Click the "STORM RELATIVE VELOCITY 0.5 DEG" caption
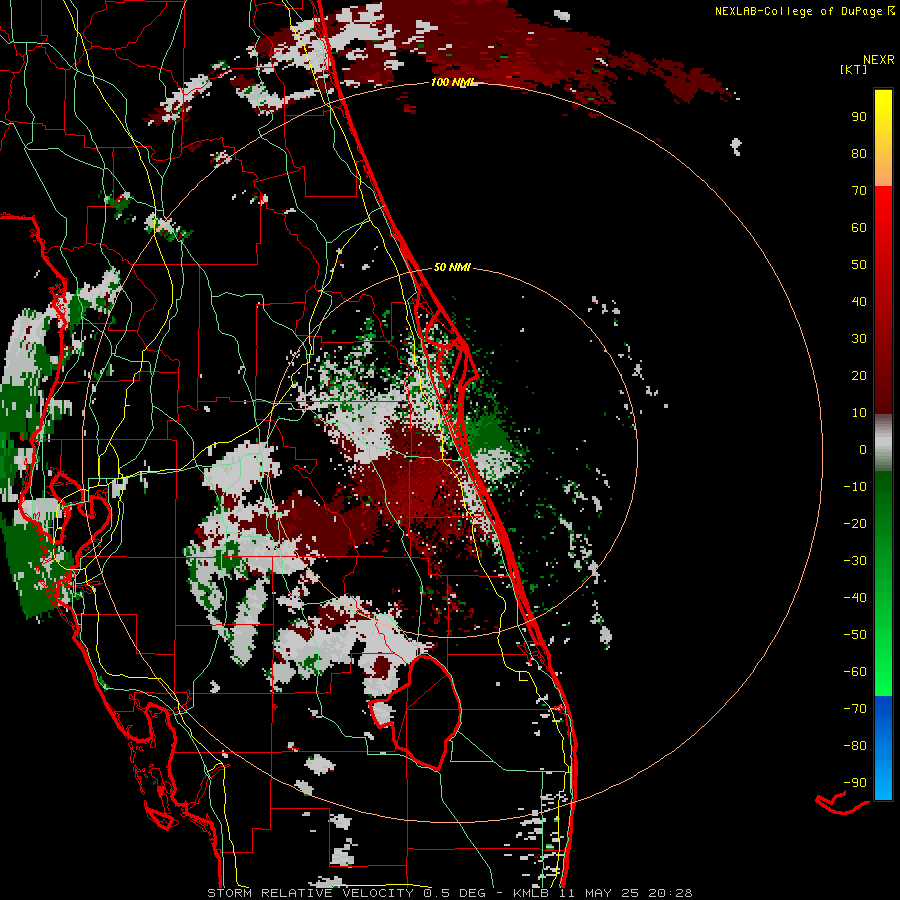Image resolution: width=900 pixels, height=900 pixels. (x=346, y=893)
